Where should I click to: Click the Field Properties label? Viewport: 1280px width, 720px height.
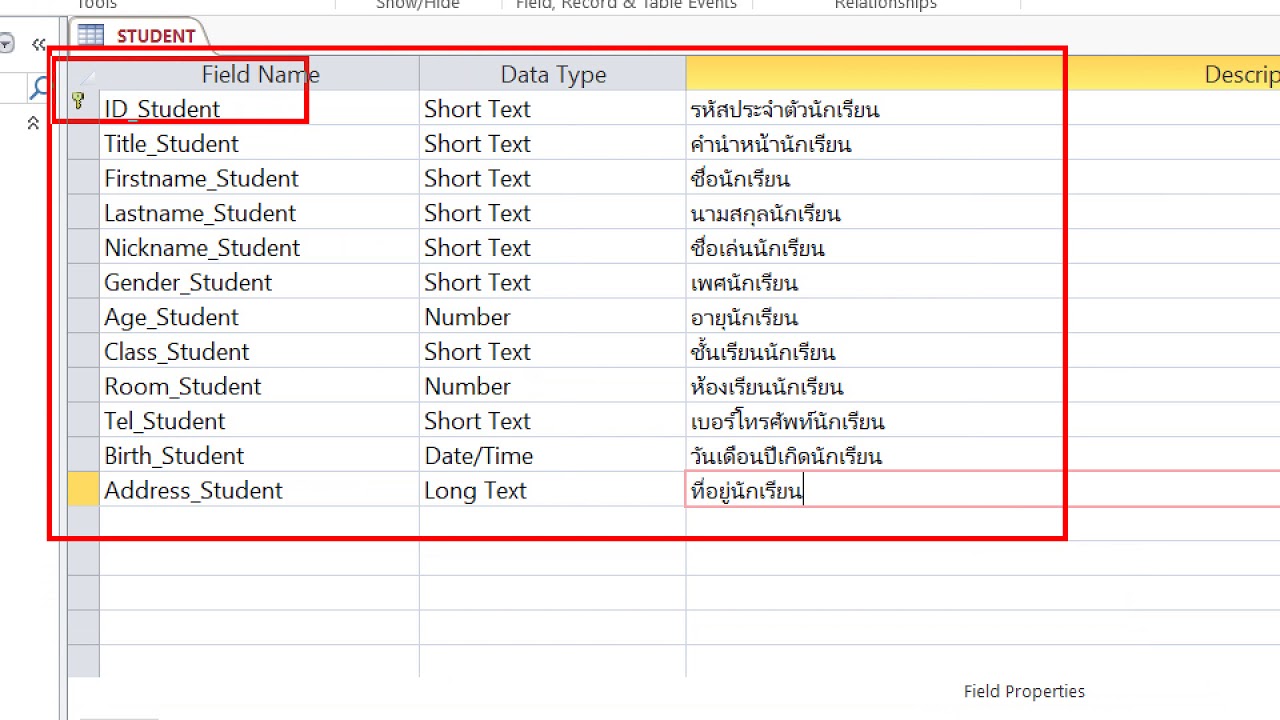(x=1024, y=691)
